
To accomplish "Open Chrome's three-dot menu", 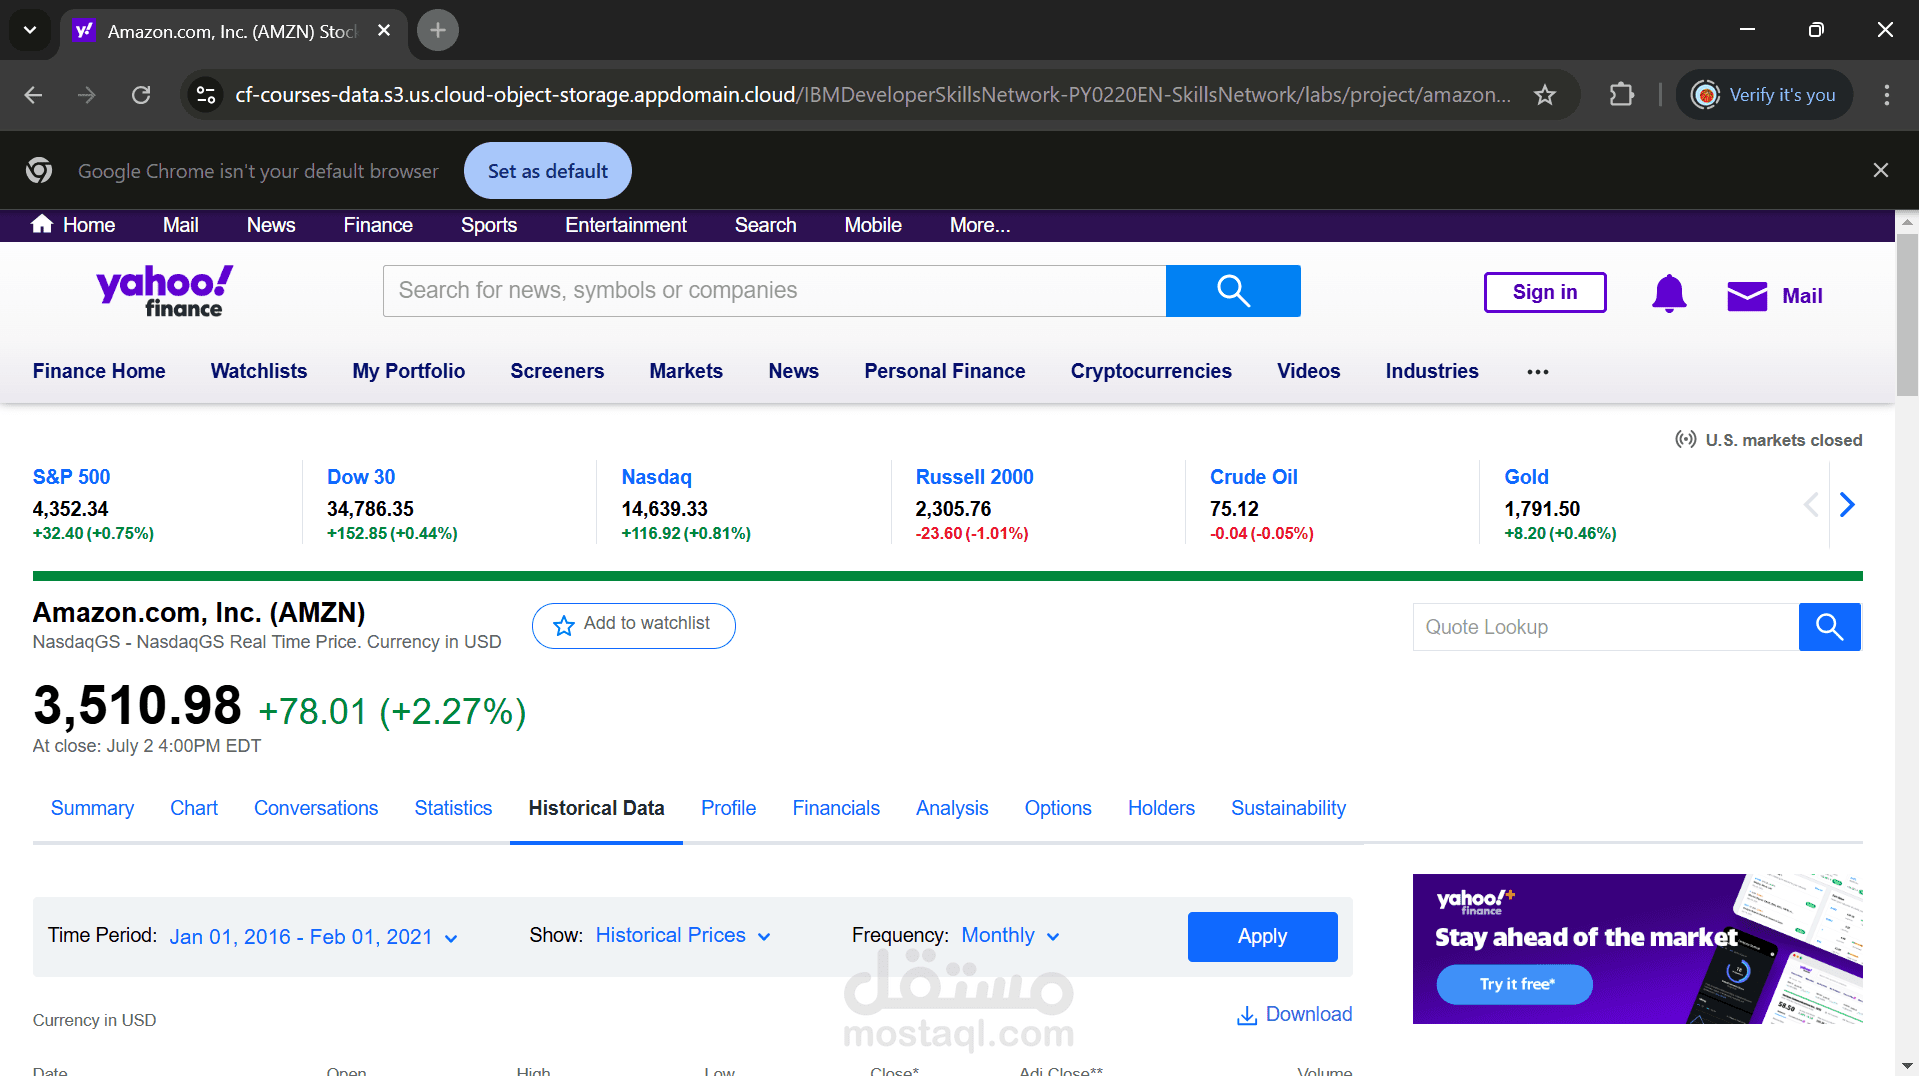I will click(x=1887, y=95).
